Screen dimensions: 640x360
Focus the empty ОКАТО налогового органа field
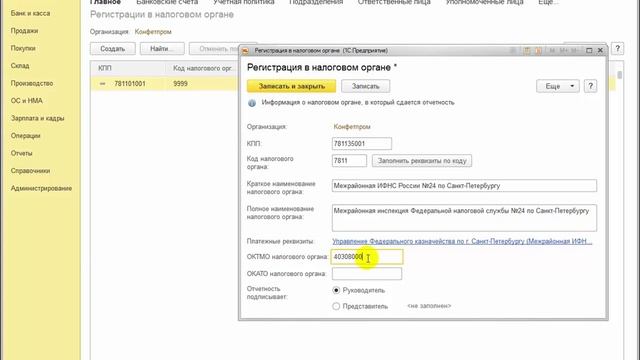(x=367, y=274)
